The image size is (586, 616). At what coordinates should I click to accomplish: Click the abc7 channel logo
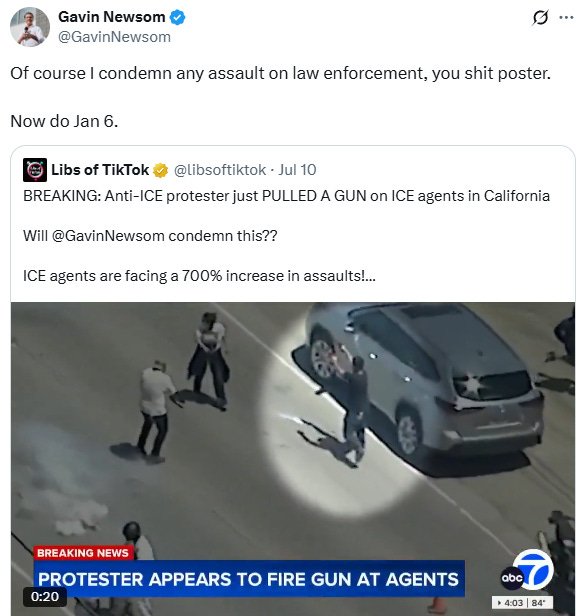point(527,570)
